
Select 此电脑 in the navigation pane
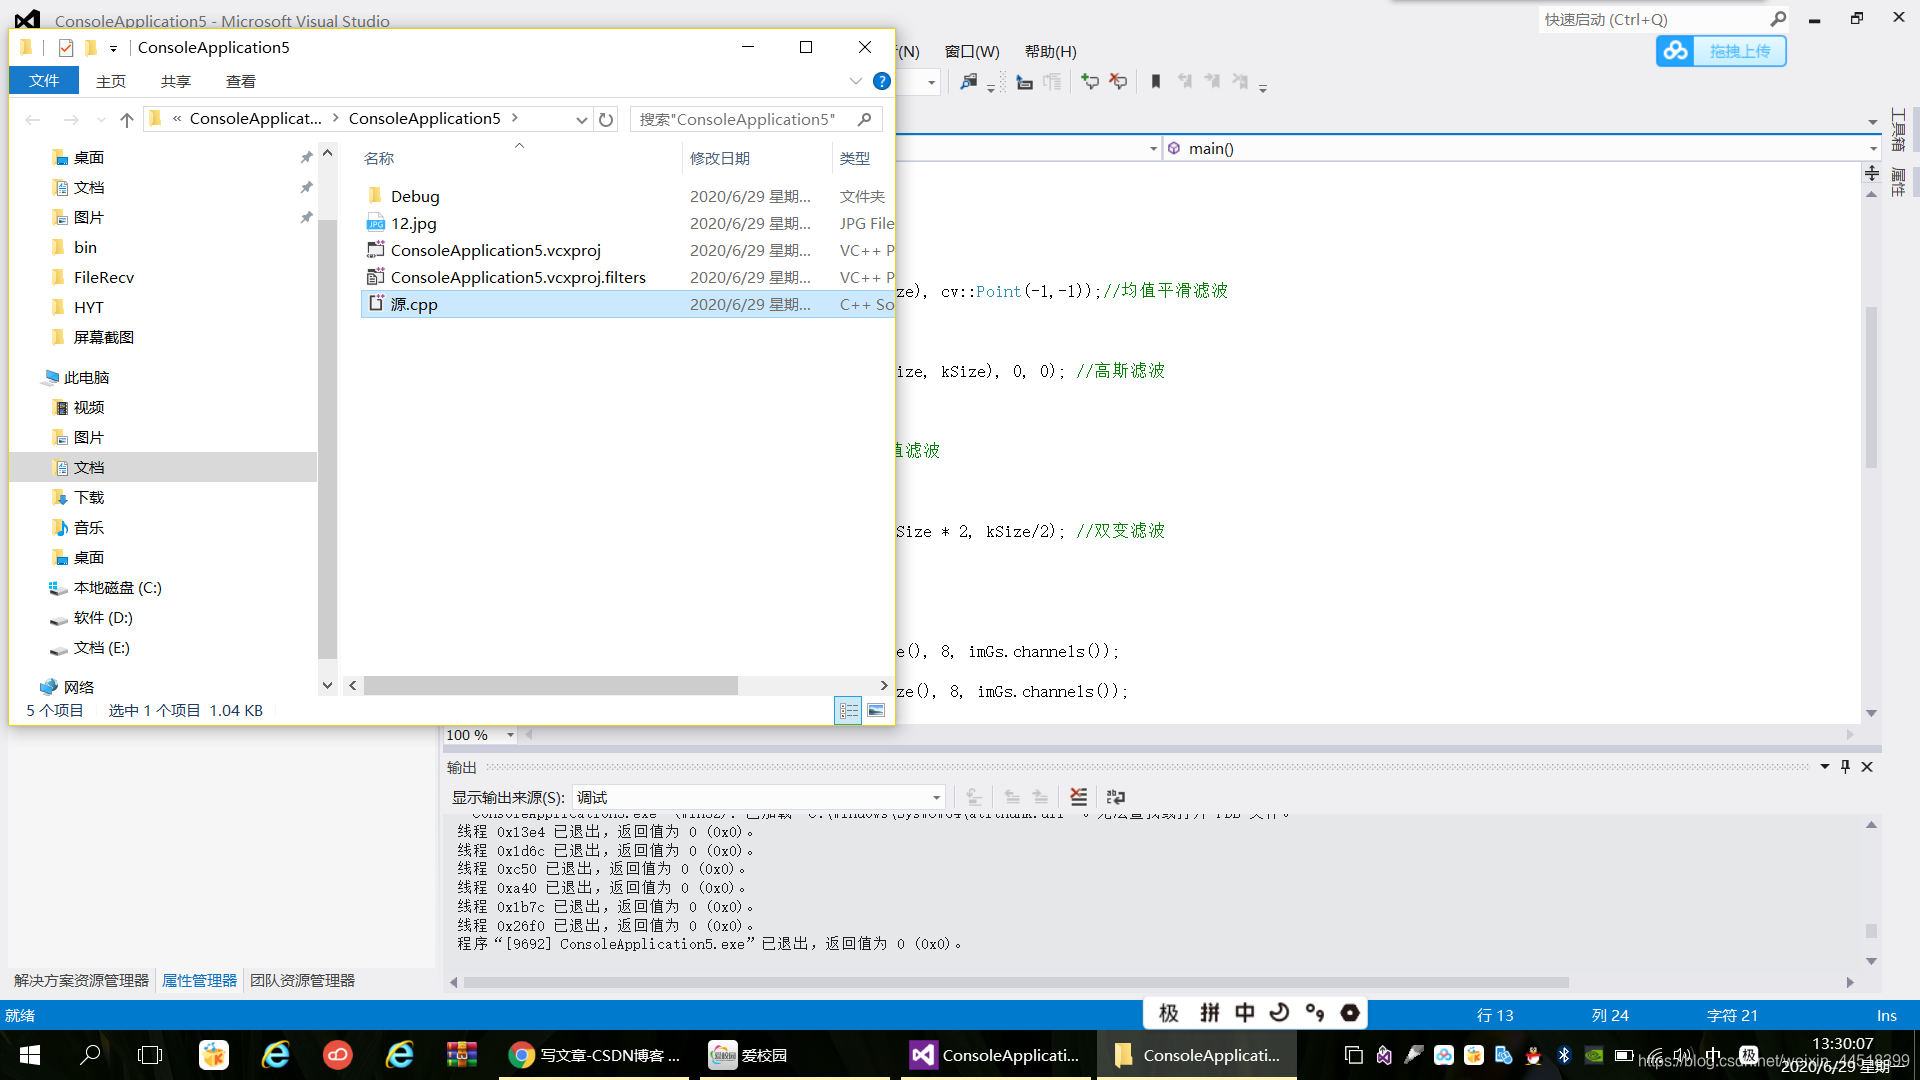point(86,377)
